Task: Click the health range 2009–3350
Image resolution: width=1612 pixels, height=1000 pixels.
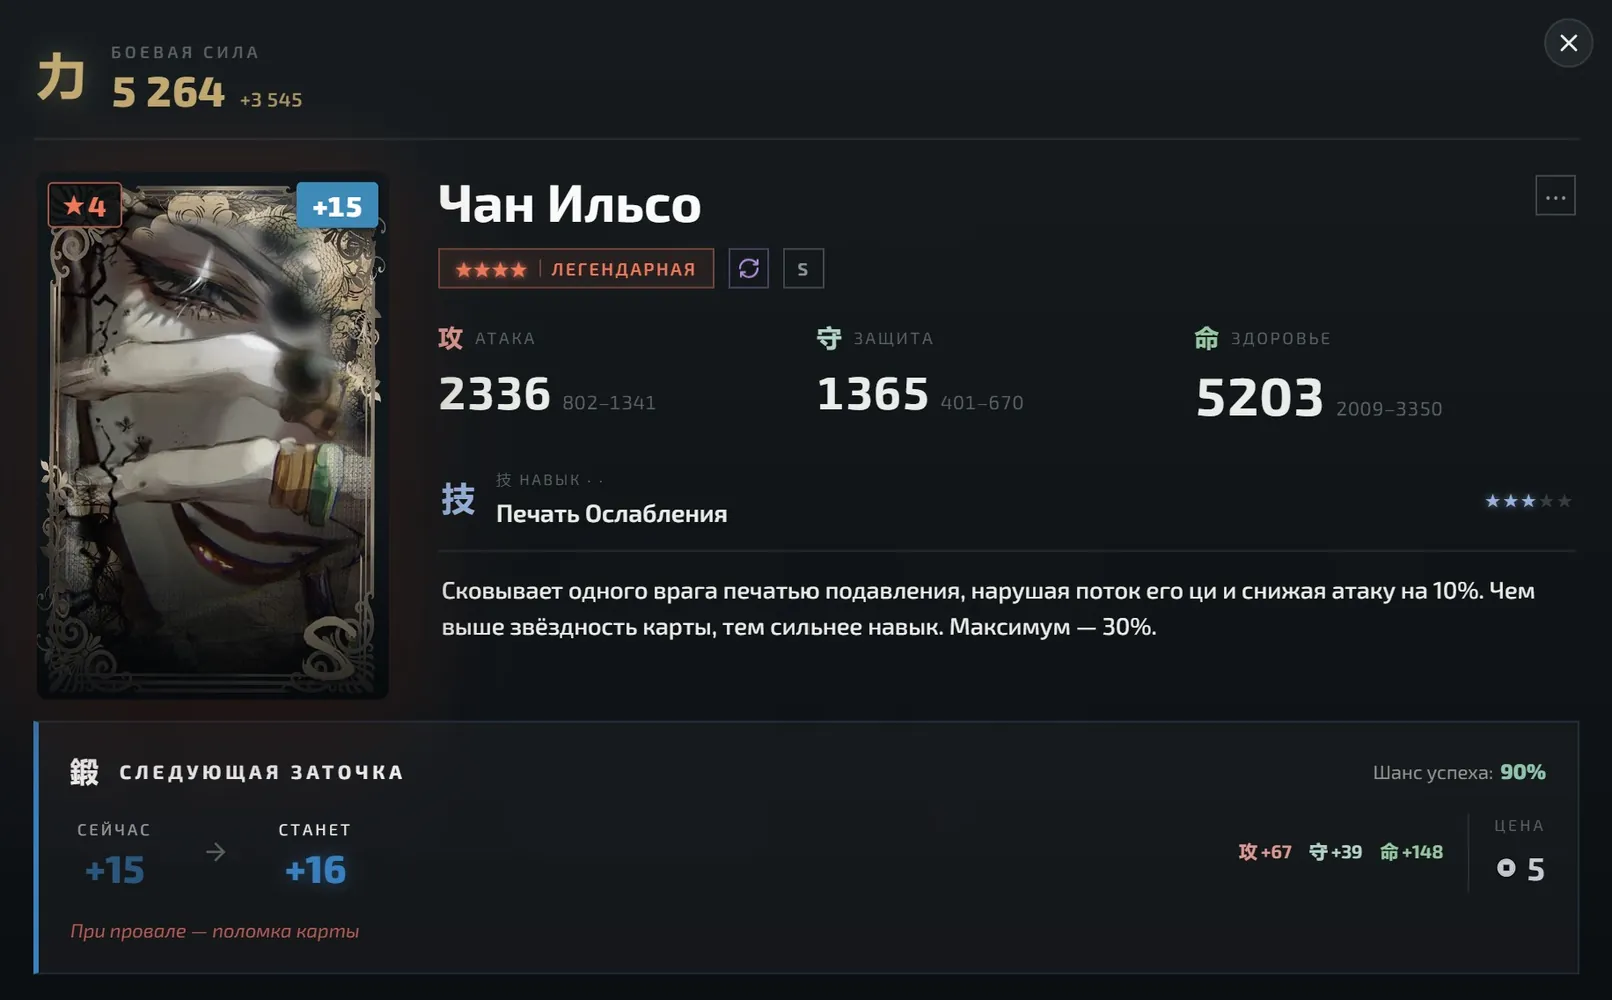Action: coord(1389,409)
